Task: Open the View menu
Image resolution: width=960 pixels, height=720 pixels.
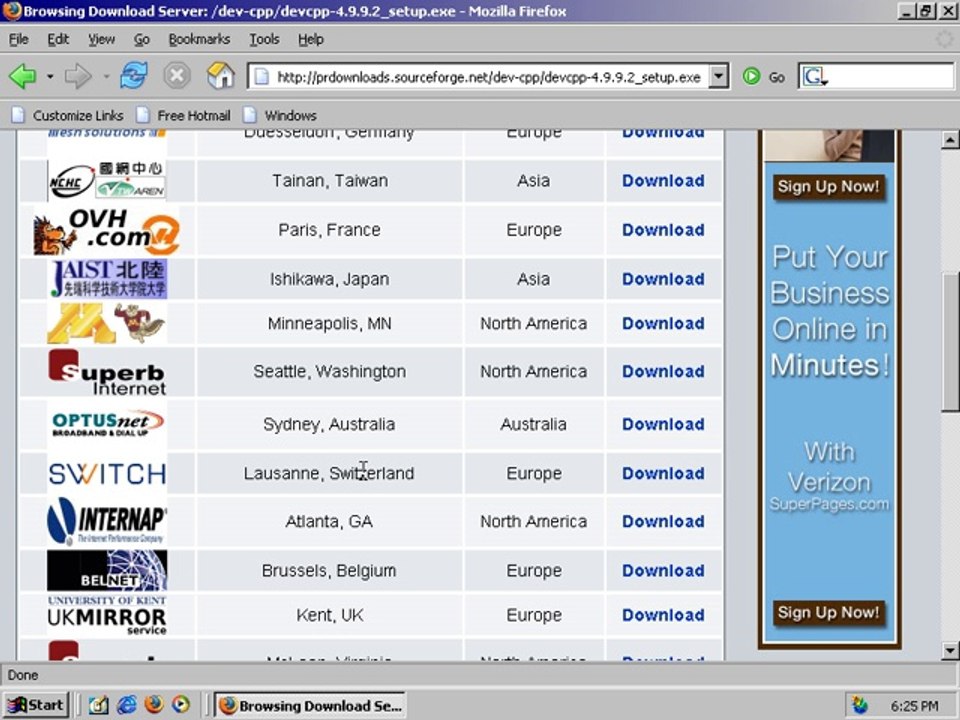Action: point(101,39)
